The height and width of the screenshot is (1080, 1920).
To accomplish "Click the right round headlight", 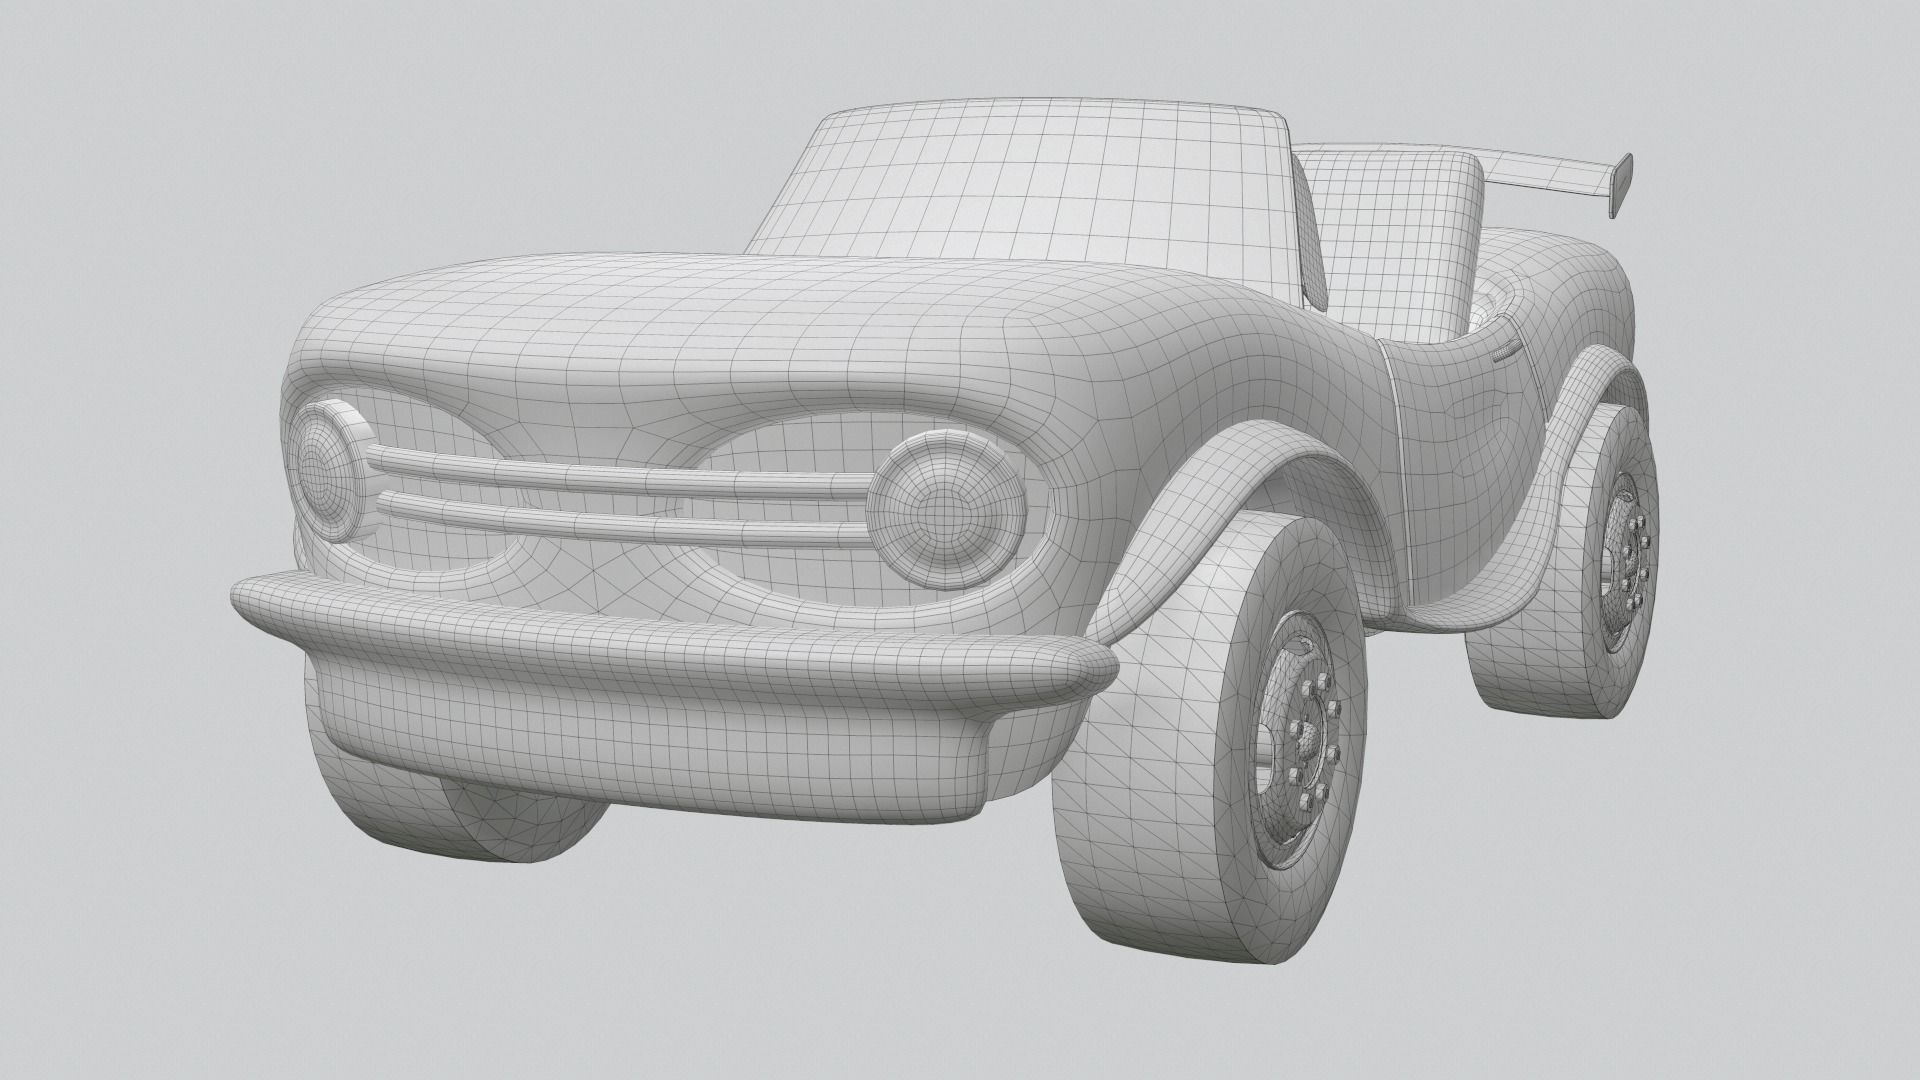I will click(945, 510).
